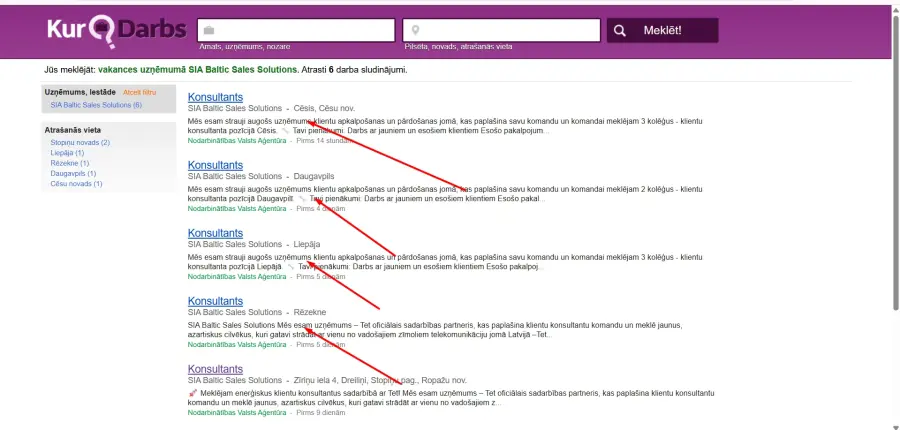Filter by Liepāja (1) location
The height and width of the screenshot is (430, 900).
coord(67,153)
